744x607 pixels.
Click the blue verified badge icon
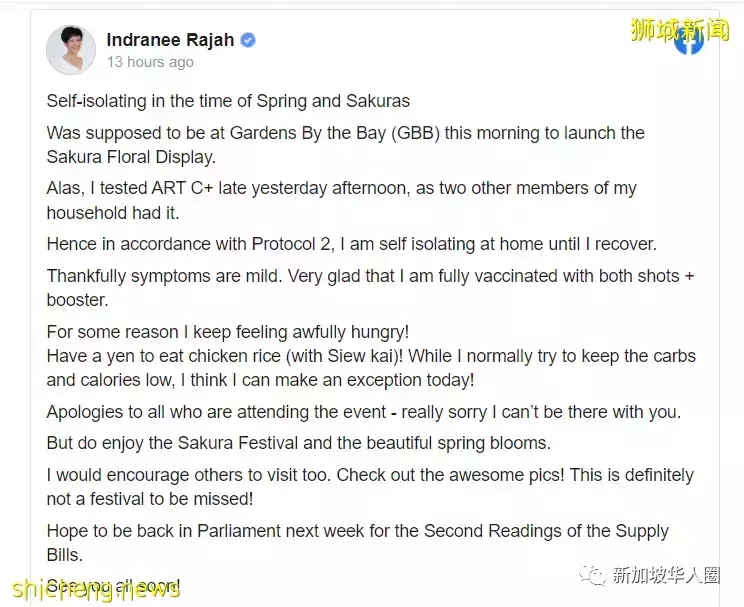coord(248,40)
